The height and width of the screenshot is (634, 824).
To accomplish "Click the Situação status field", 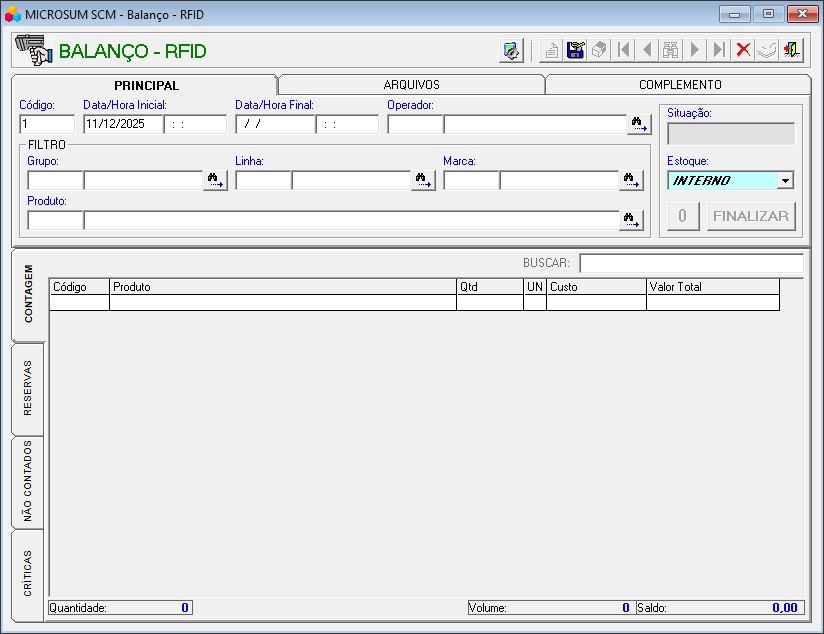I will [731, 134].
